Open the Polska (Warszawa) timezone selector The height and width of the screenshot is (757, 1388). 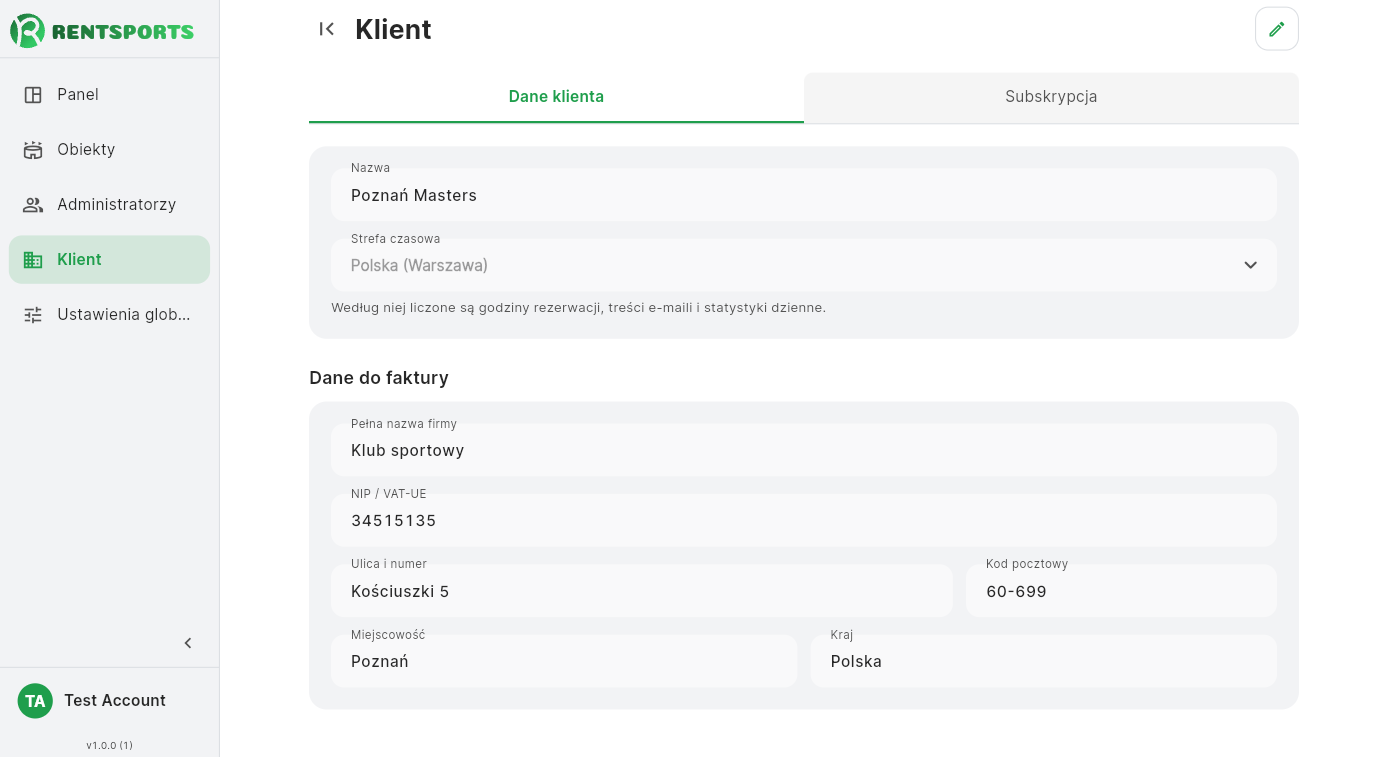804,265
